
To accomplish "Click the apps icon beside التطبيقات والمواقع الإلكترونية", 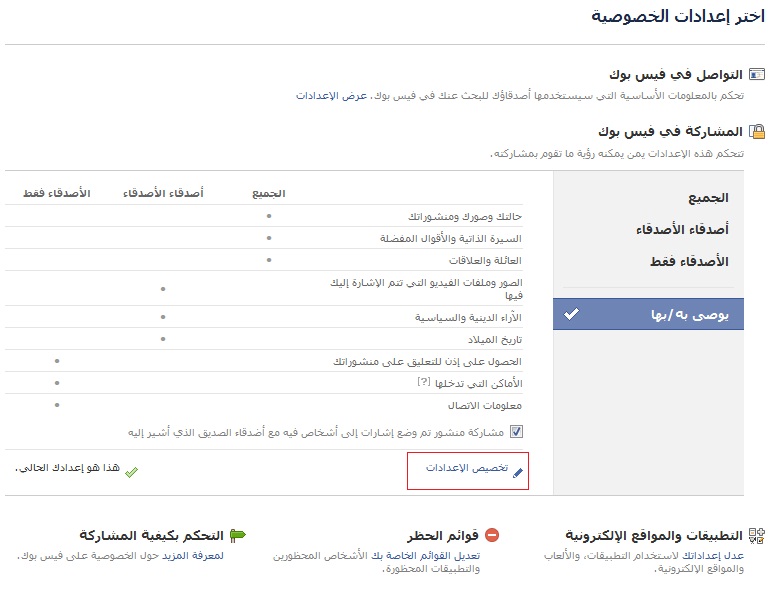I will [x=757, y=535].
